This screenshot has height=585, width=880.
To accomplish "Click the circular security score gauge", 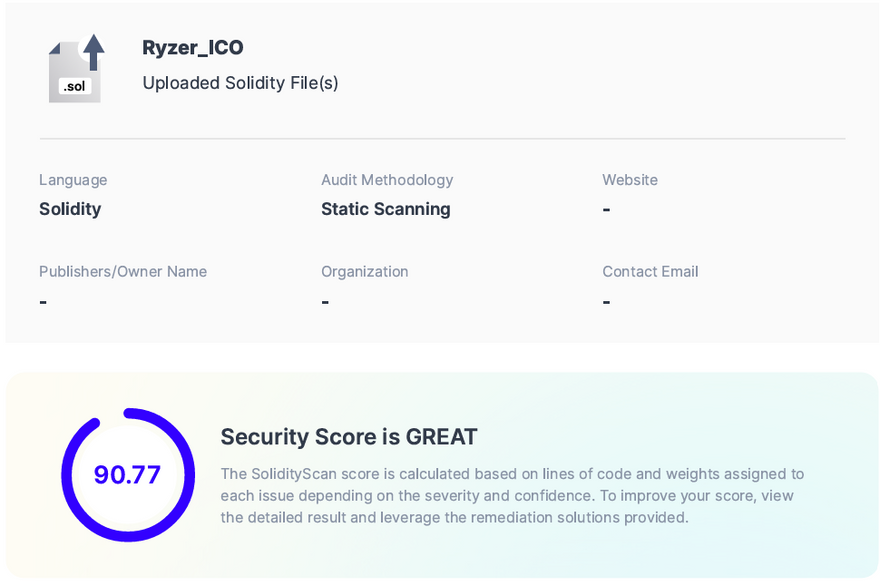I will pyautogui.click(x=128, y=414).
